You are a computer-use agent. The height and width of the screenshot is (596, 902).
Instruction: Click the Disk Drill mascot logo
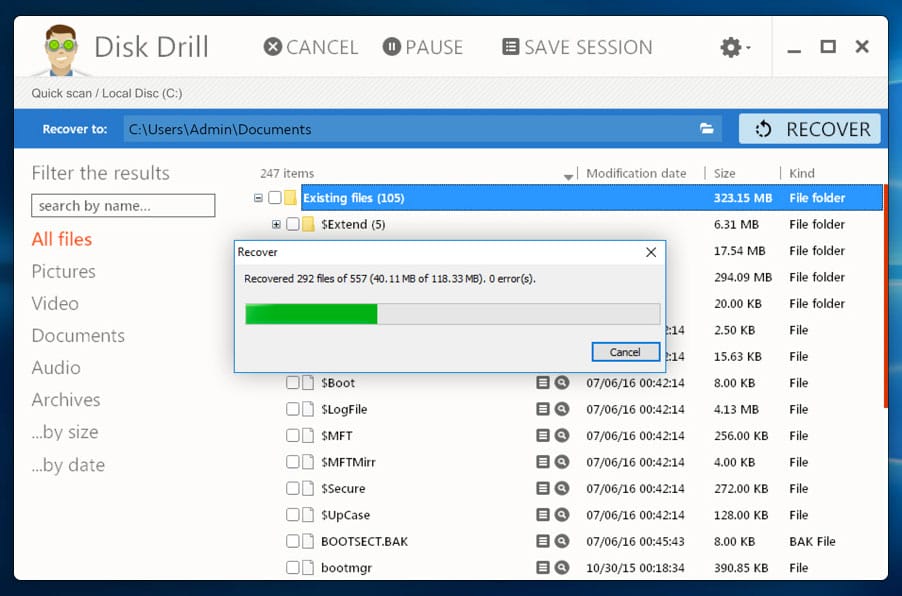click(x=57, y=48)
